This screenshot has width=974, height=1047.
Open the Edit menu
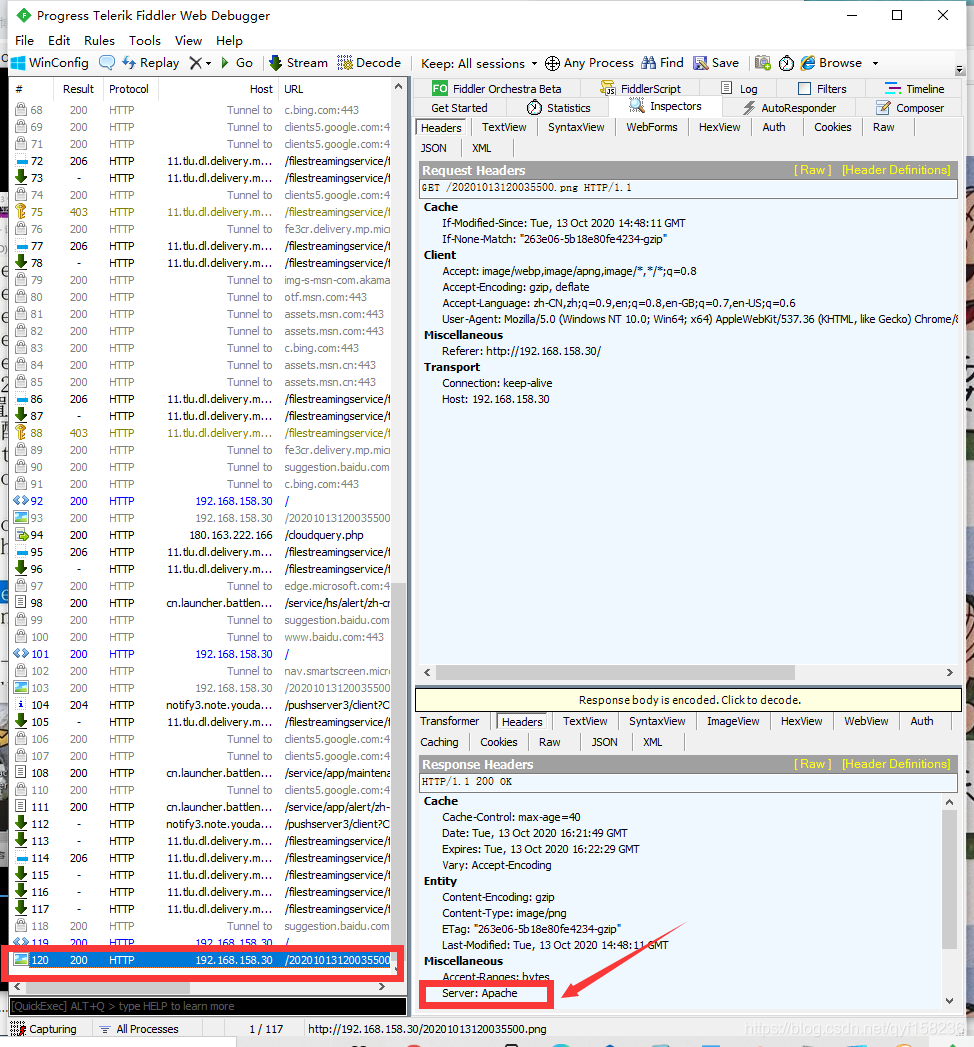pos(59,41)
